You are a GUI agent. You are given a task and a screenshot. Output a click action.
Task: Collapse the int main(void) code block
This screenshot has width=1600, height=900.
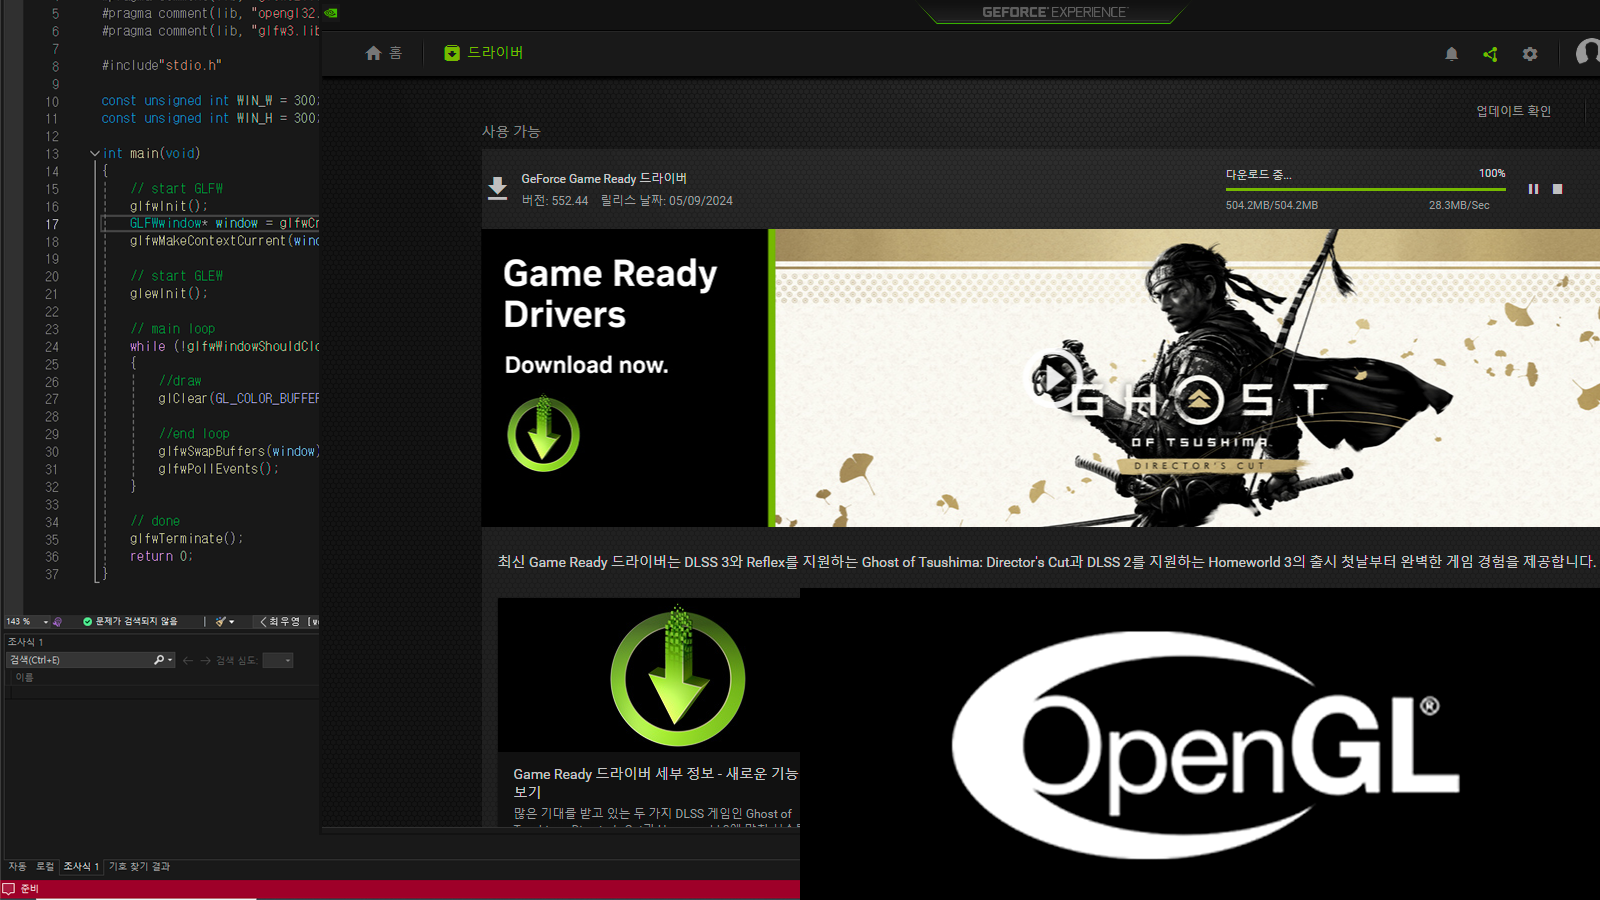[95, 154]
